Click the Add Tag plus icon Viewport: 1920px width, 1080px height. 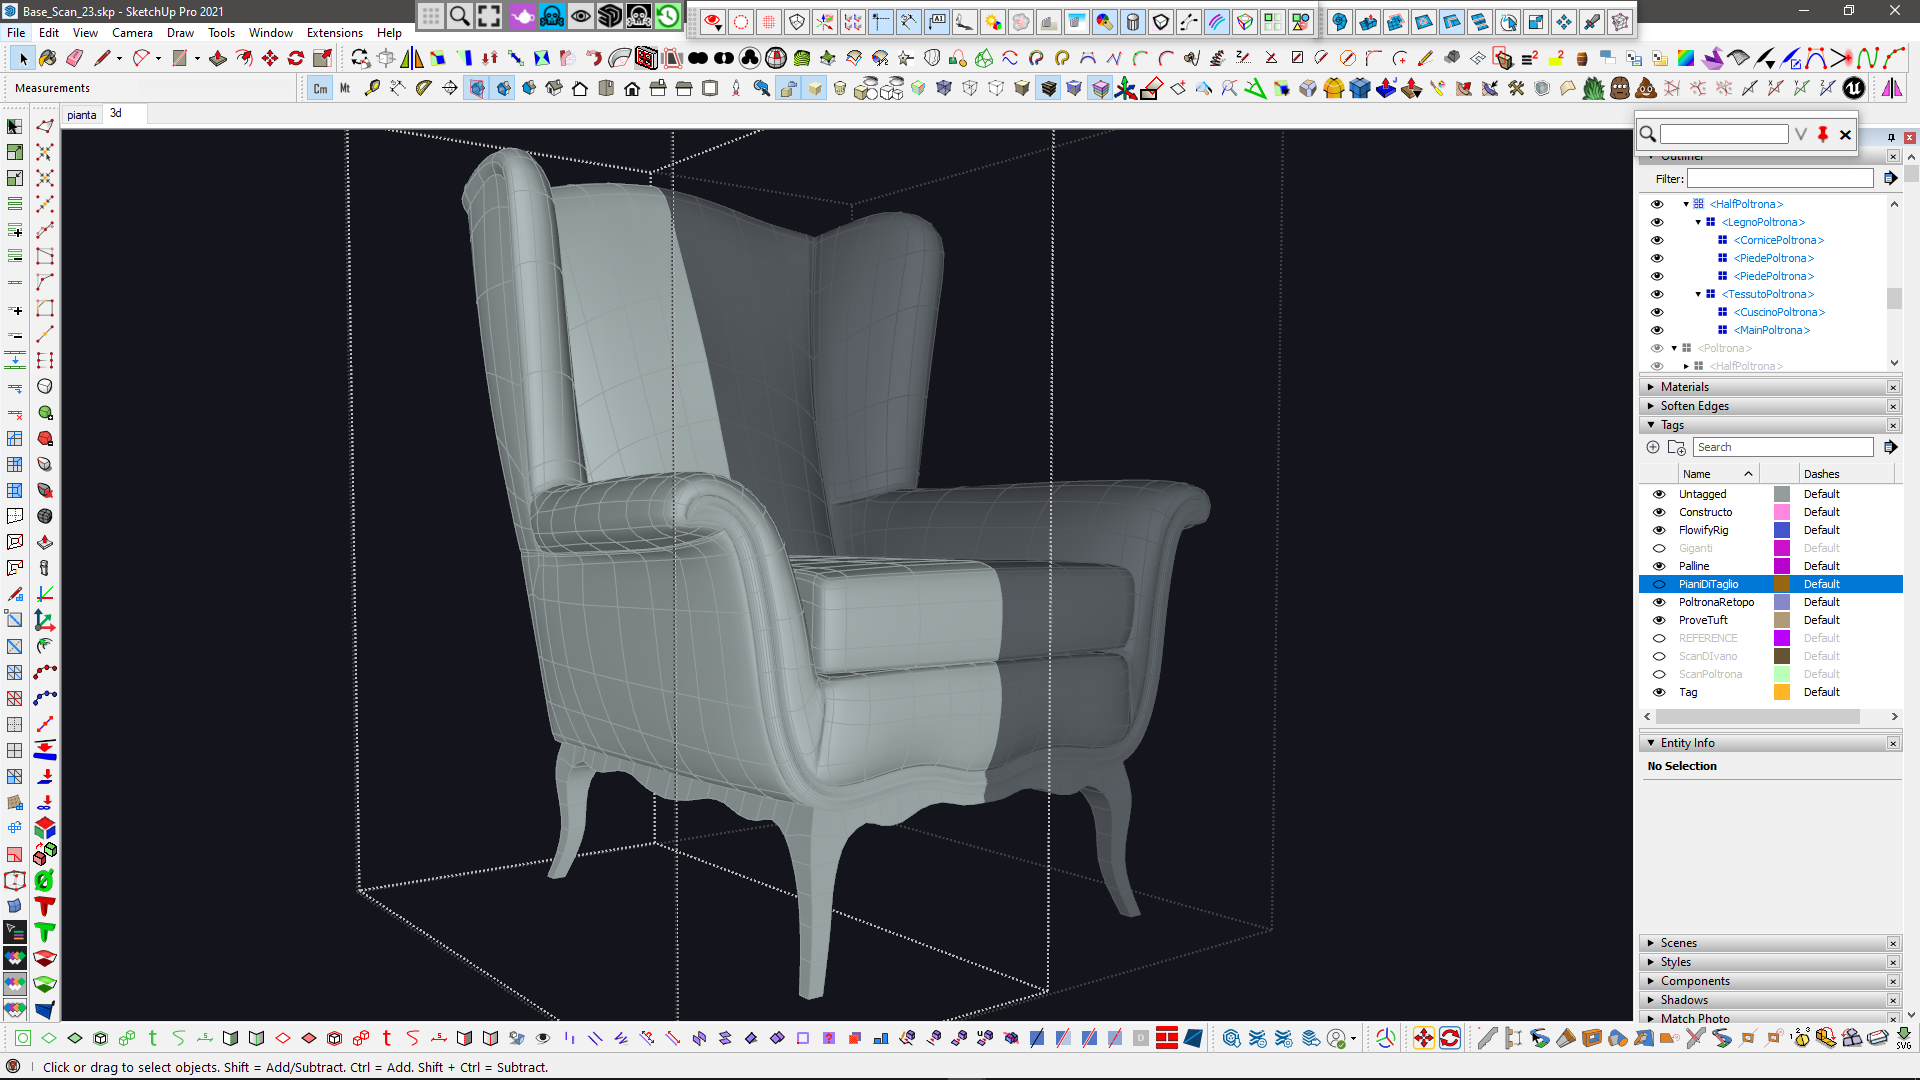click(1653, 447)
